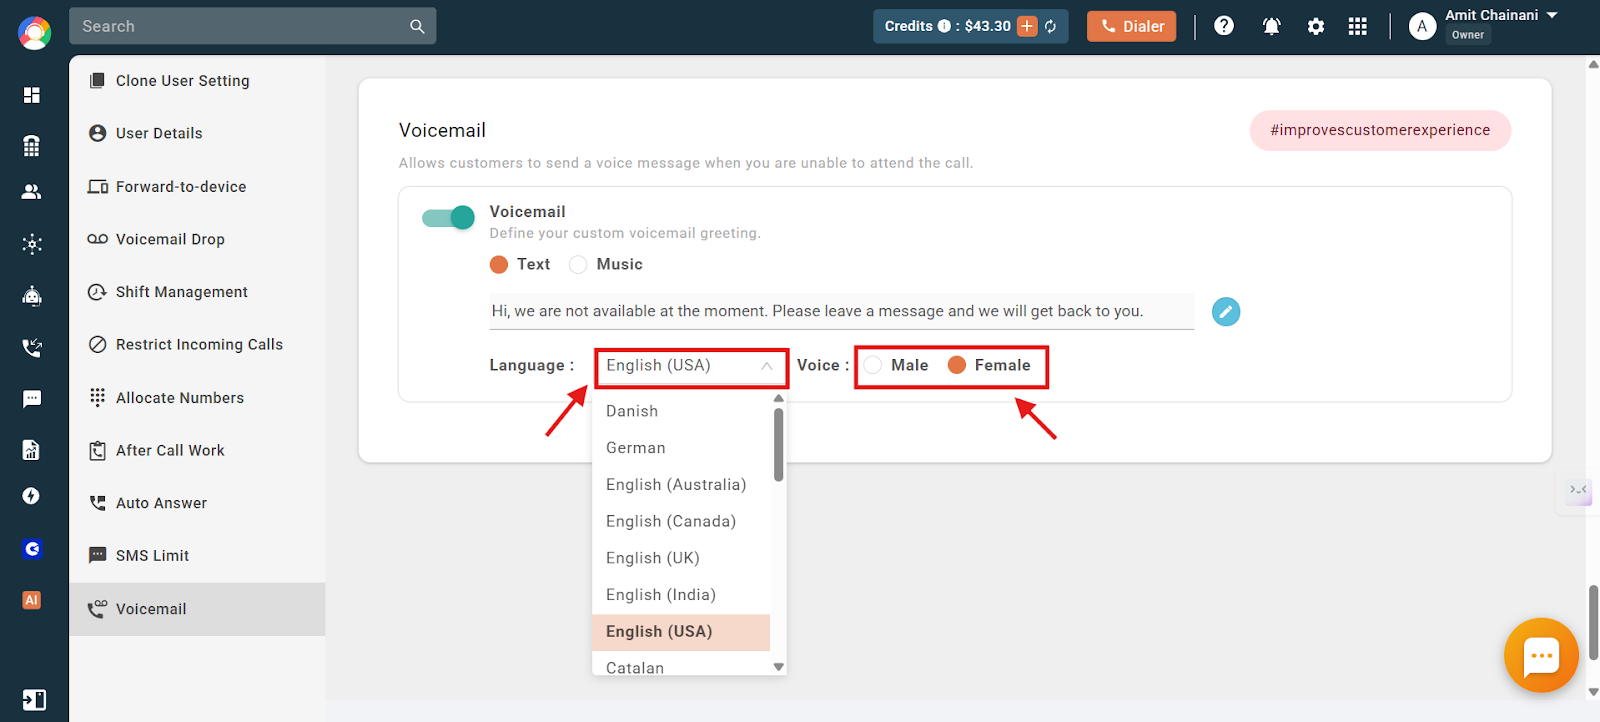The image size is (1600, 722).
Task: Choose the Male voice radio button
Action: [x=873, y=365]
